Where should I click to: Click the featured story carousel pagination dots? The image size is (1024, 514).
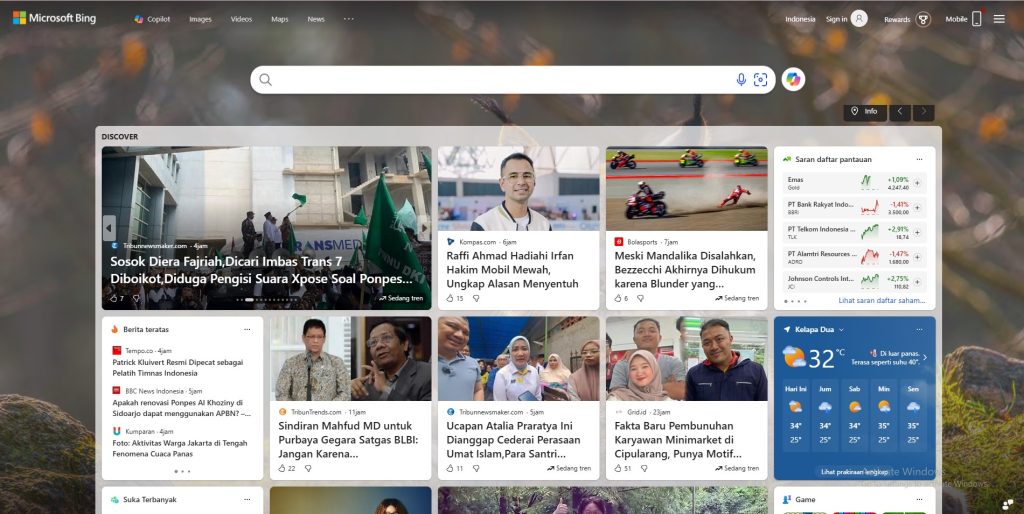267,299
